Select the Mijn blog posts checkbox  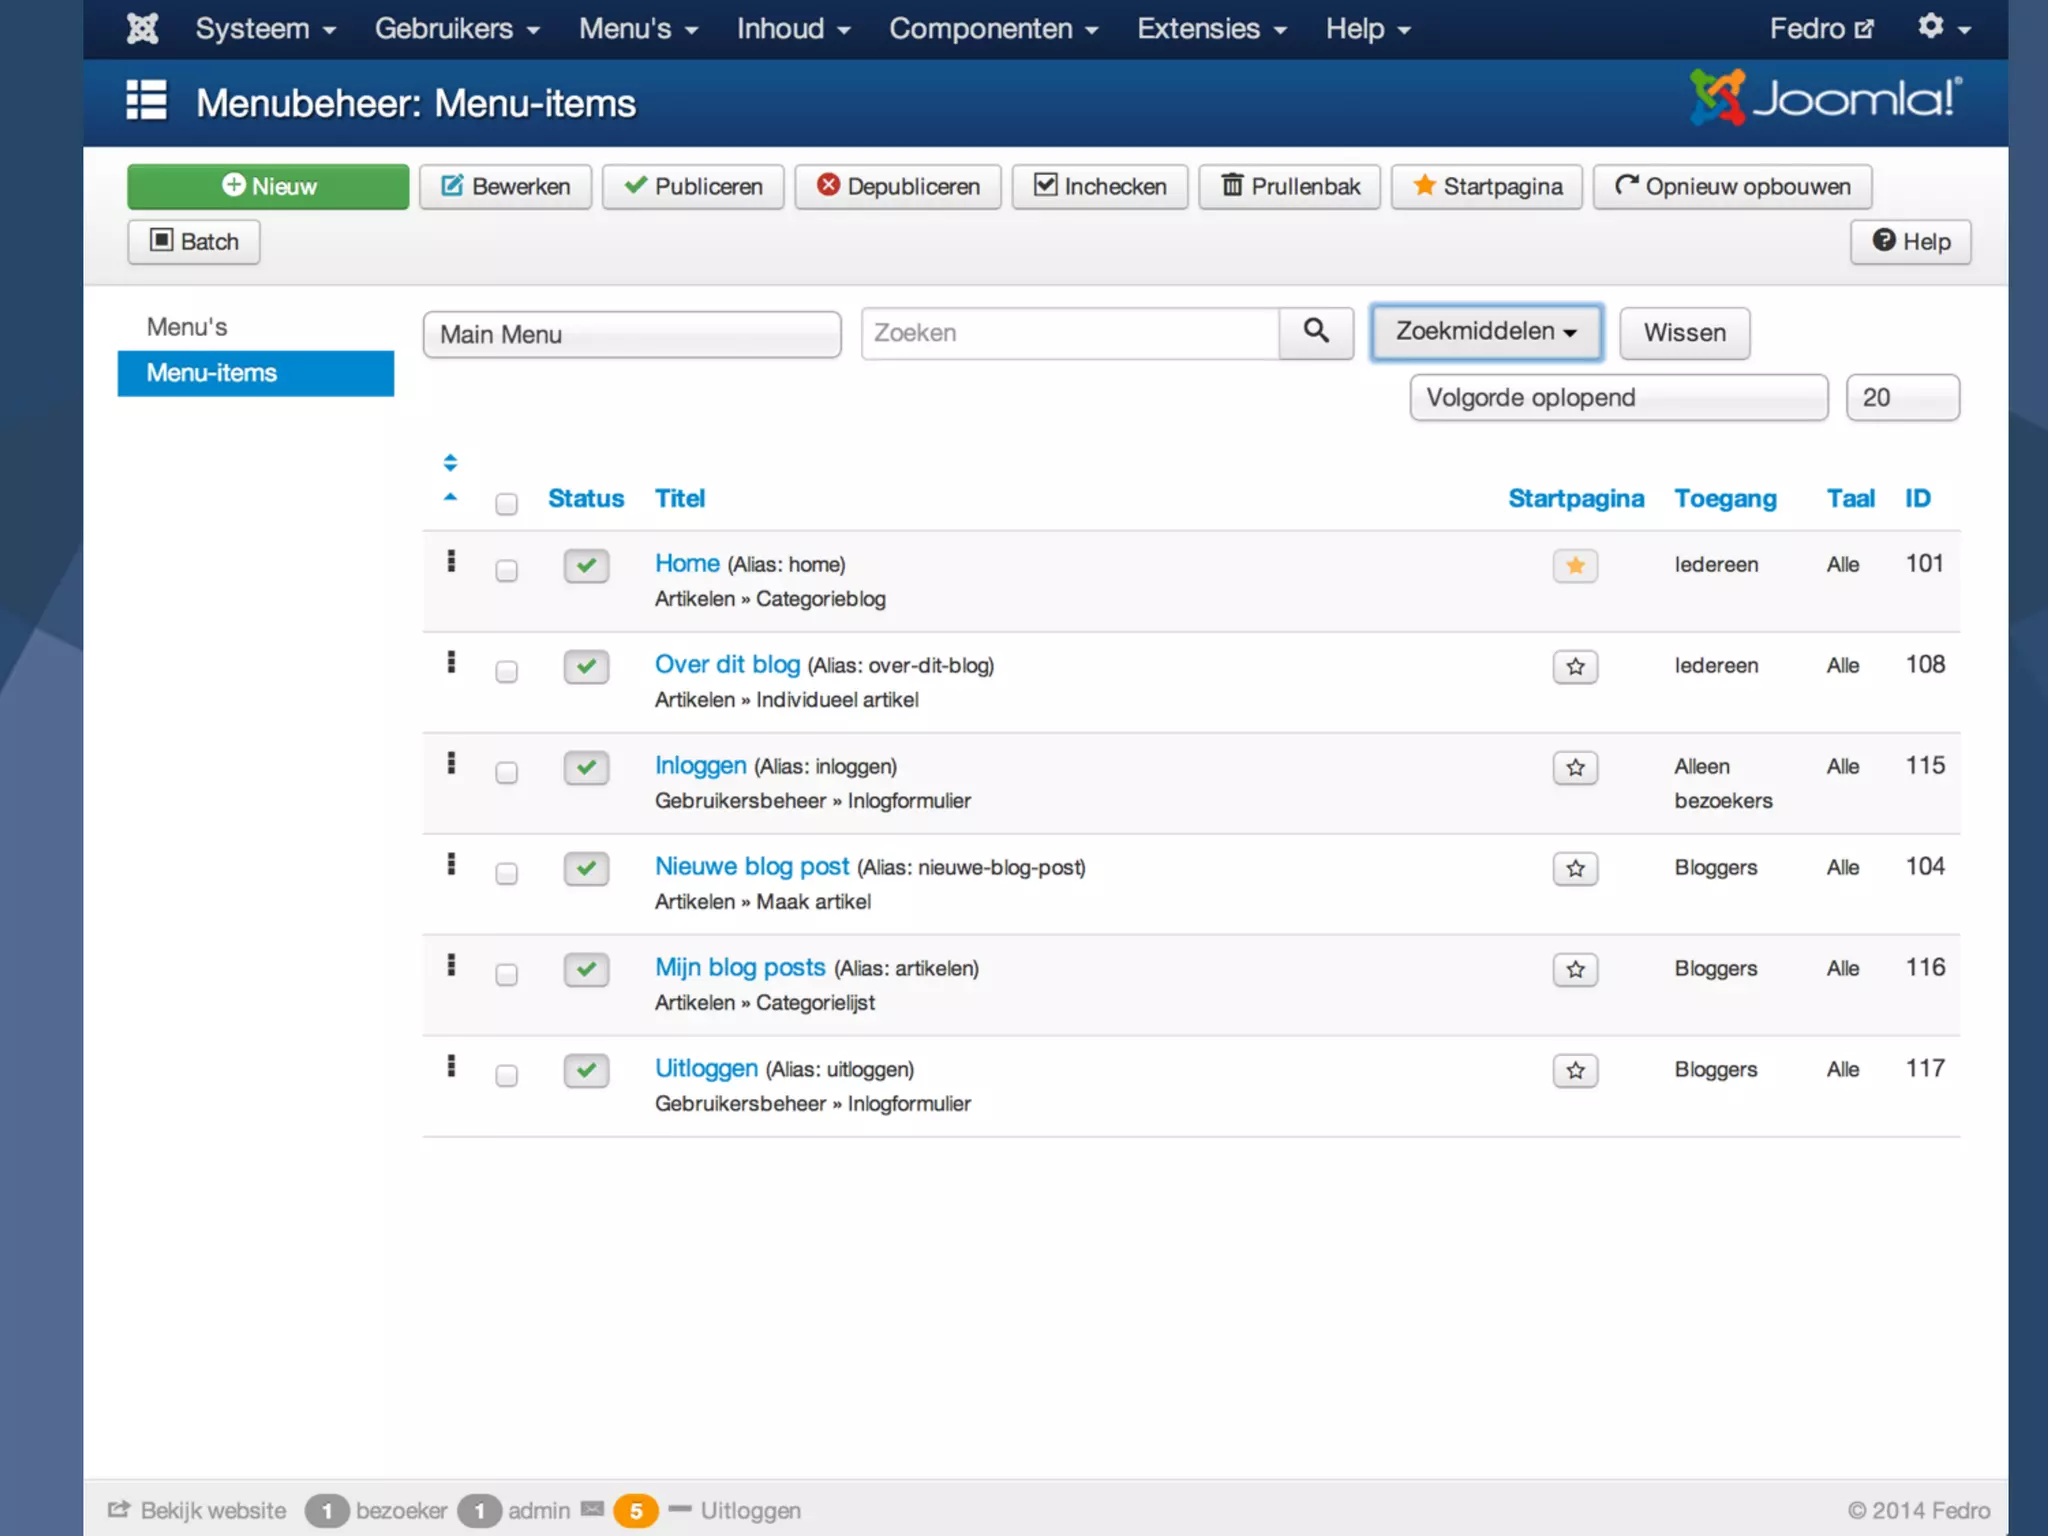(x=506, y=974)
